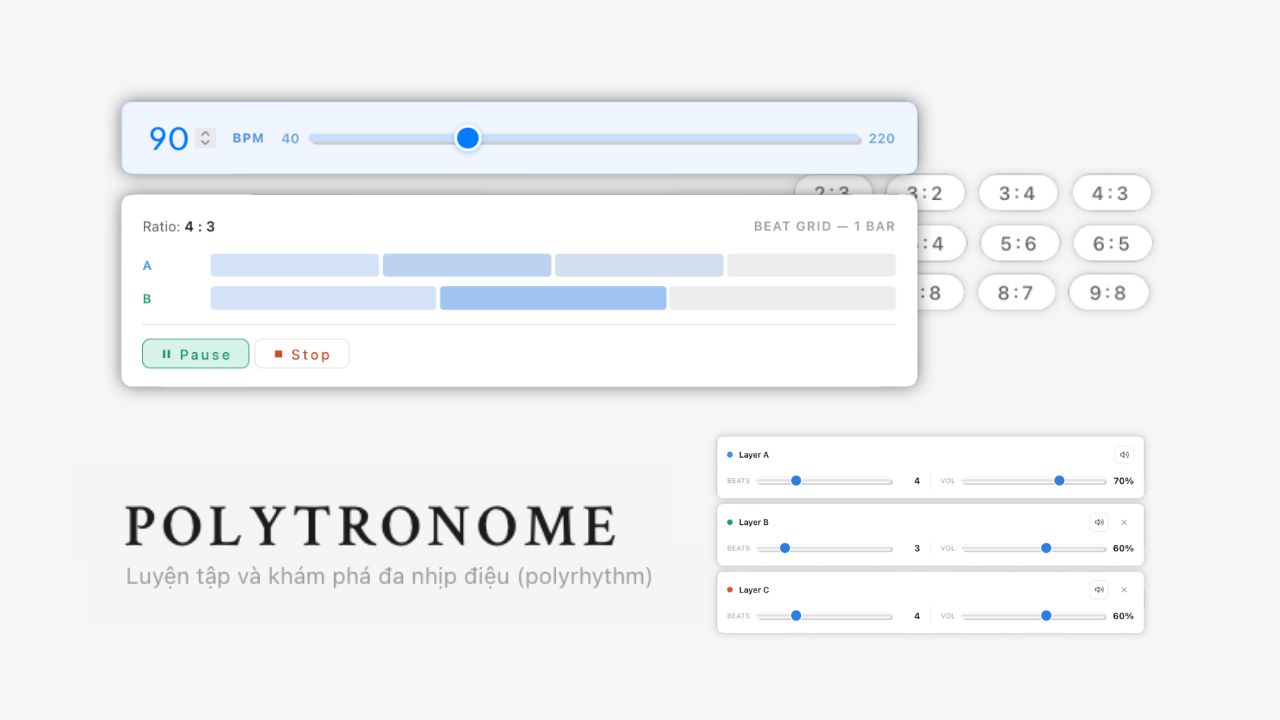The width and height of the screenshot is (1280, 720).
Task: Click the '60%' volume value of Layer B
Action: coord(1123,548)
